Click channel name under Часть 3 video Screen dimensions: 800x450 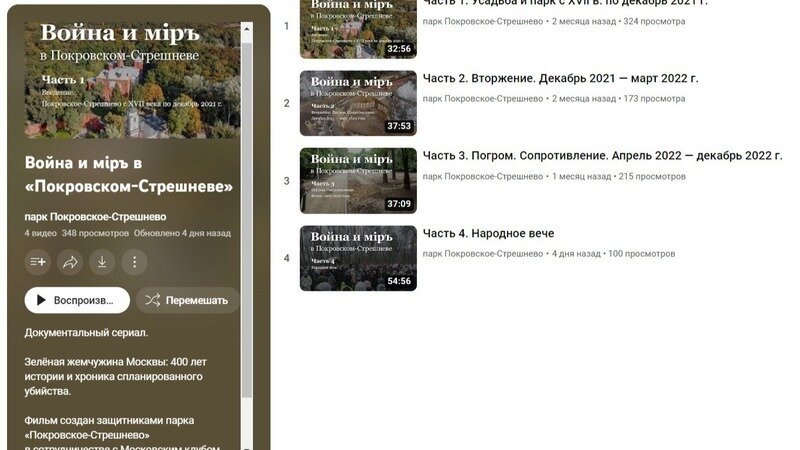tap(483, 177)
